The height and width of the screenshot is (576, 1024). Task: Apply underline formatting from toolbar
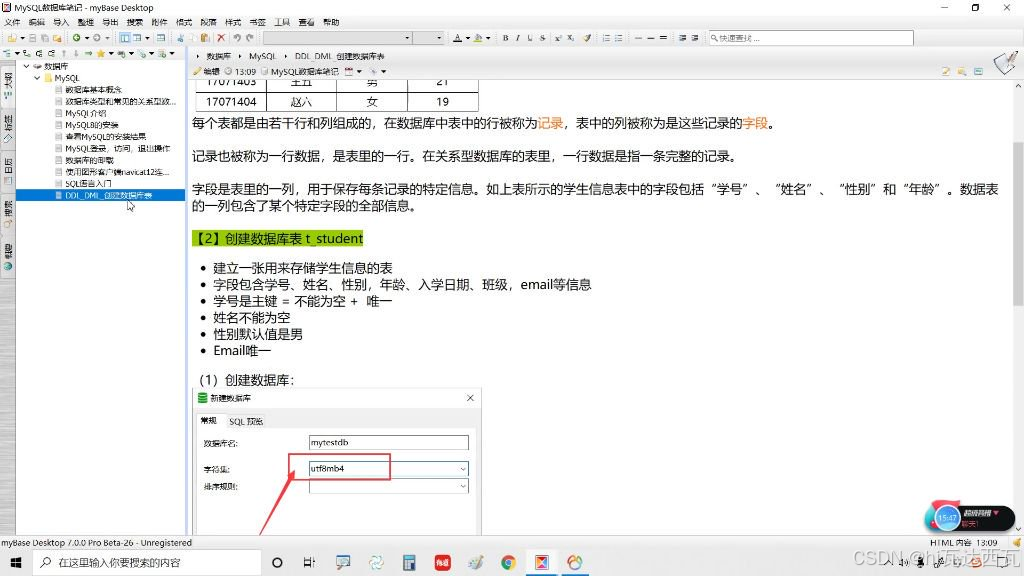click(x=530, y=38)
